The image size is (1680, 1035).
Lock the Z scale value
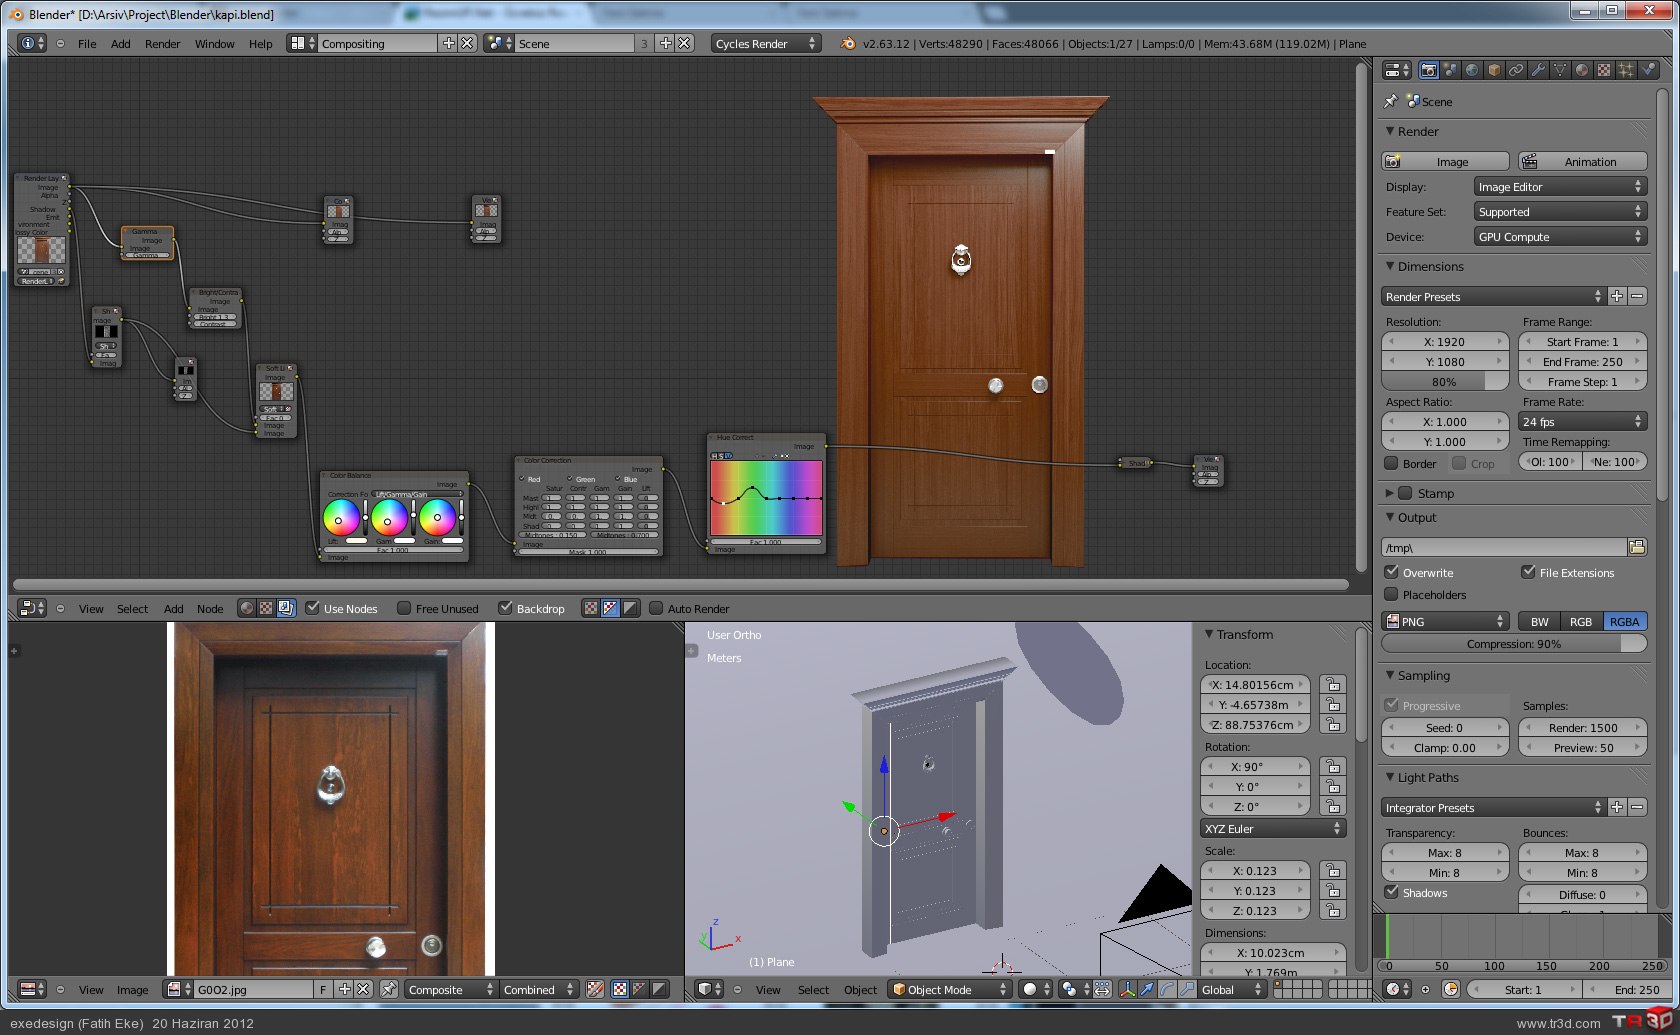[1332, 910]
